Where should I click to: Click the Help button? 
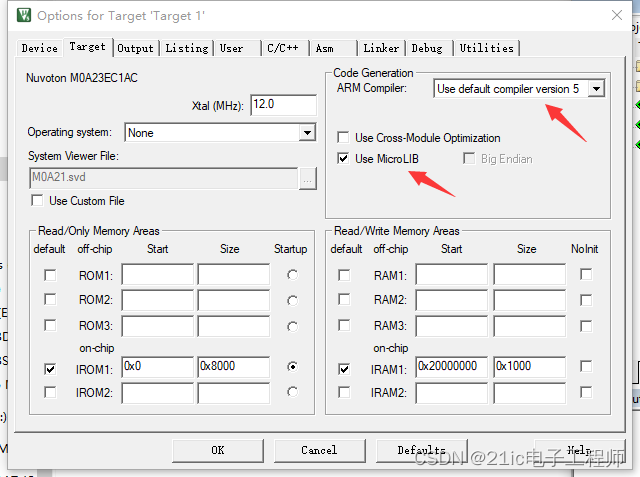(x=580, y=450)
